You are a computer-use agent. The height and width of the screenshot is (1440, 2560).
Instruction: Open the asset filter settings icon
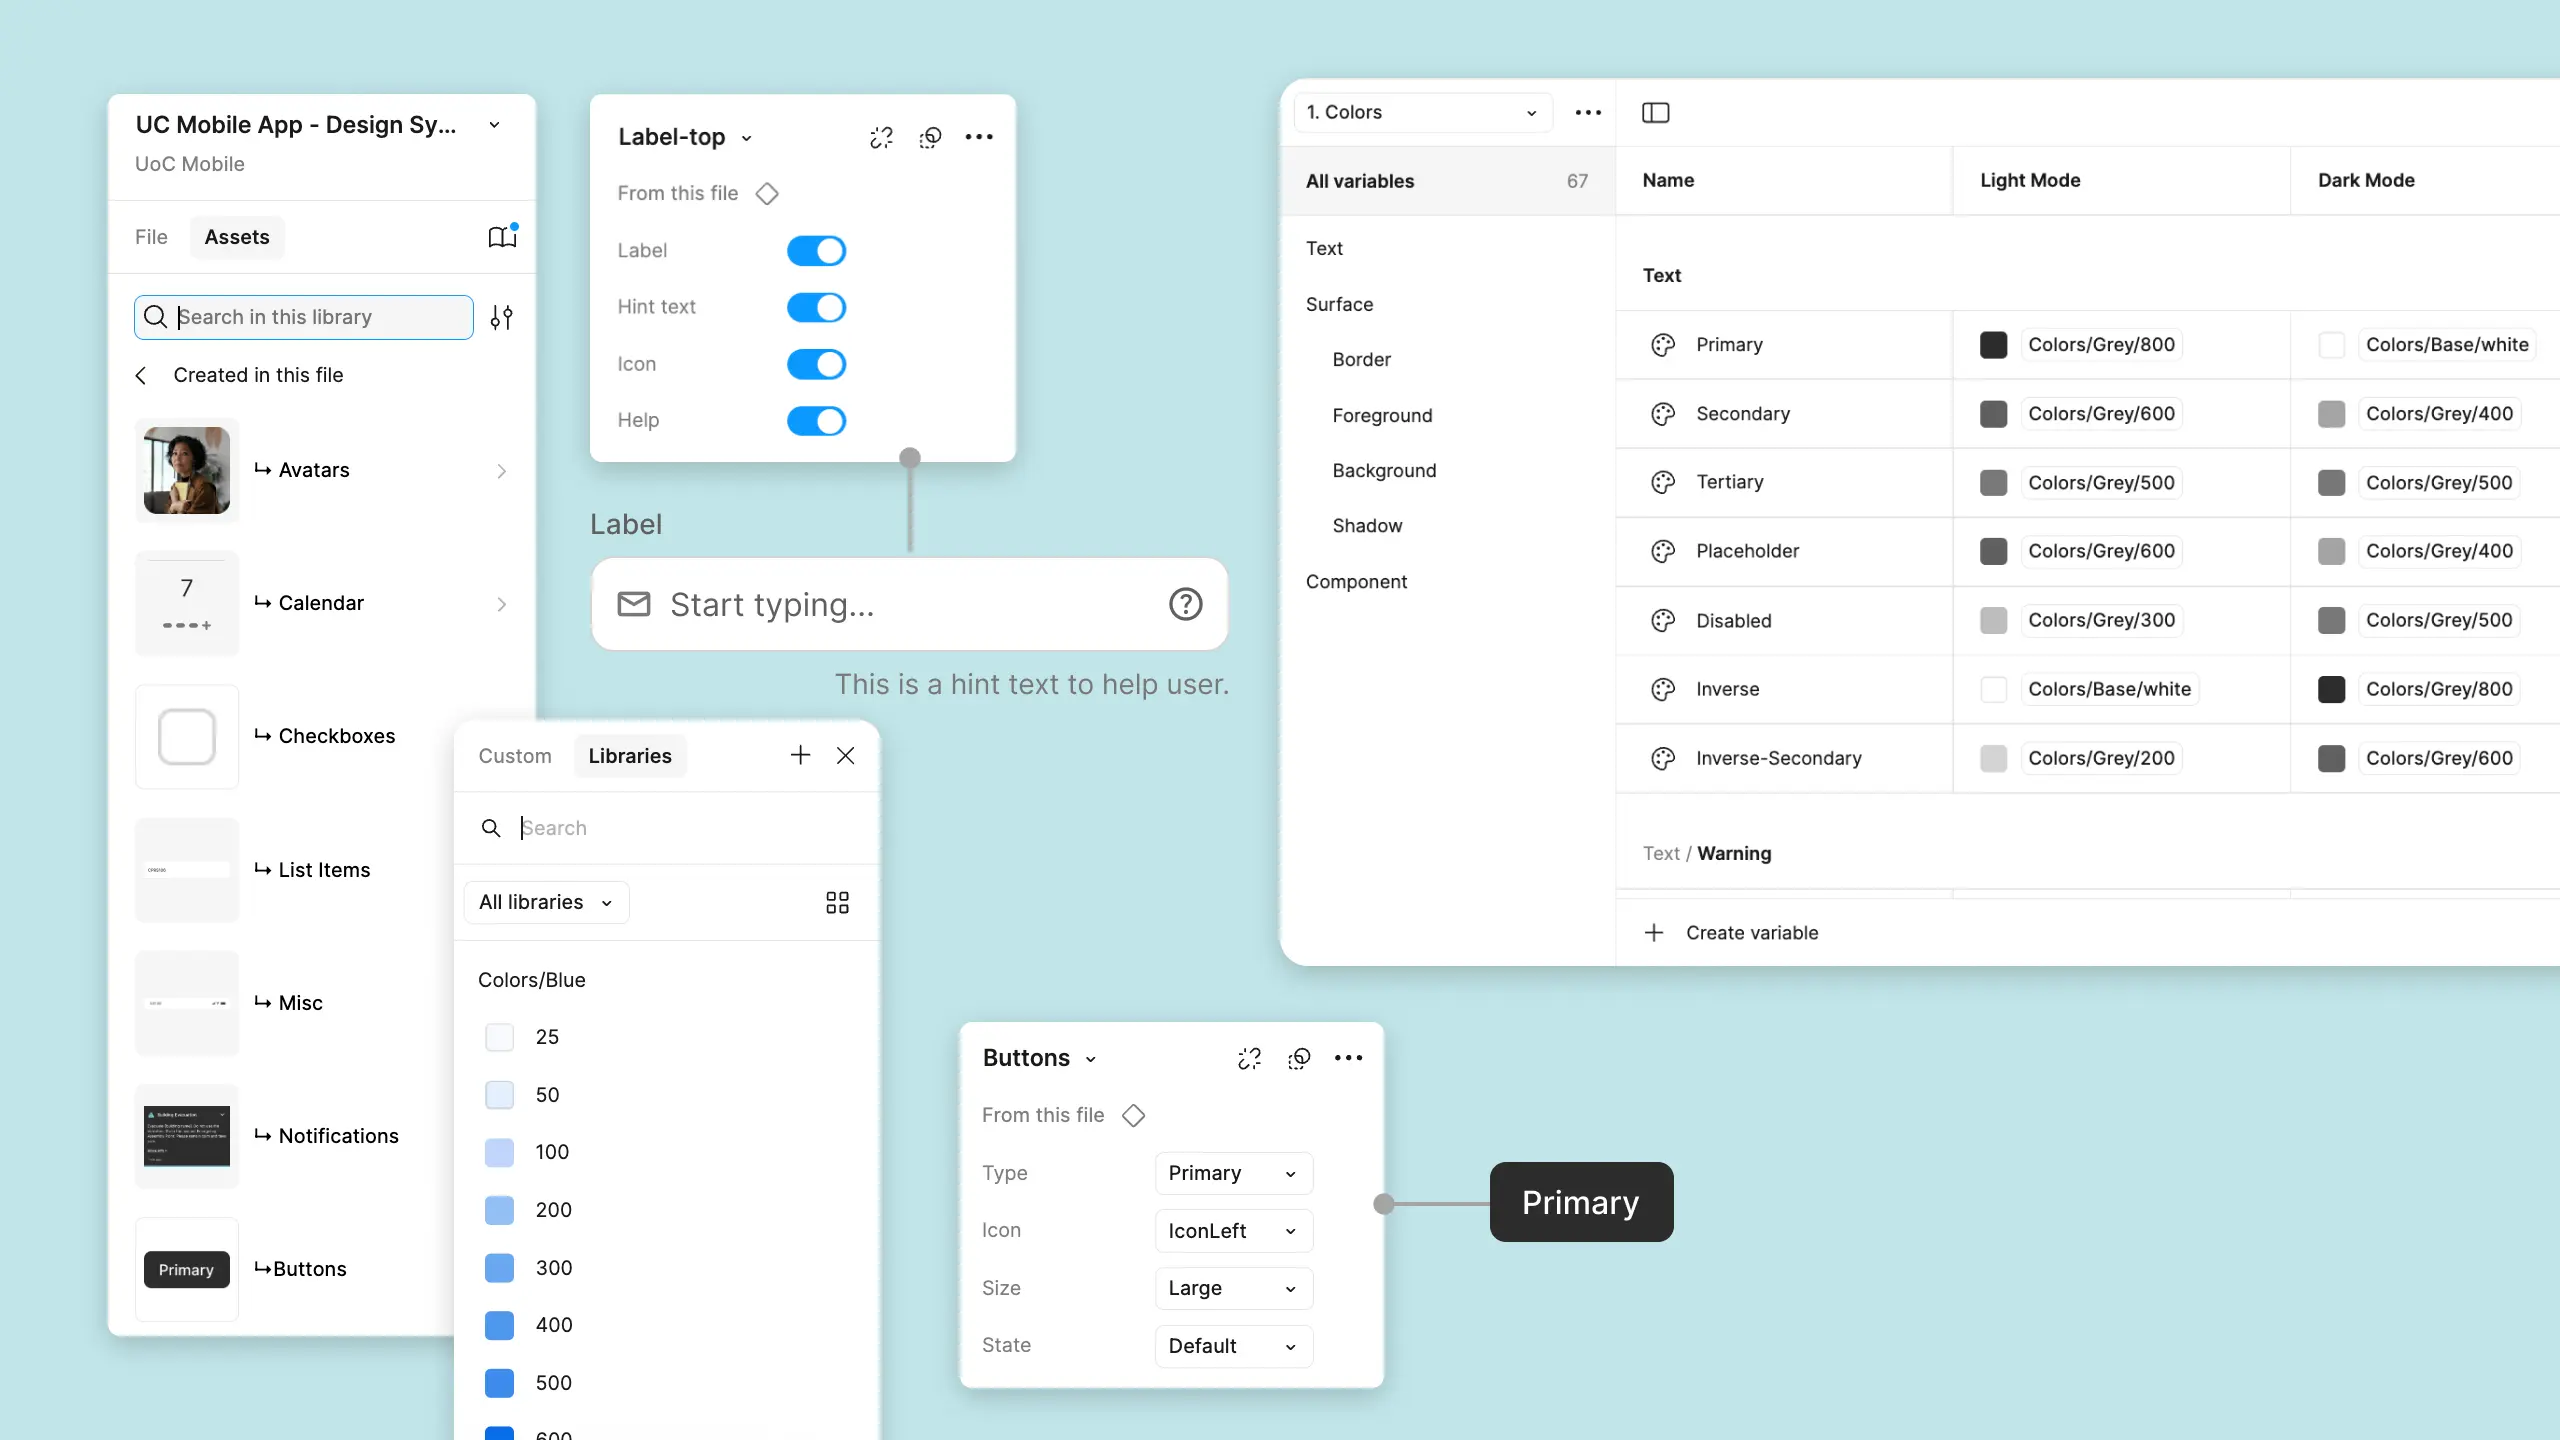click(x=501, y=317)
